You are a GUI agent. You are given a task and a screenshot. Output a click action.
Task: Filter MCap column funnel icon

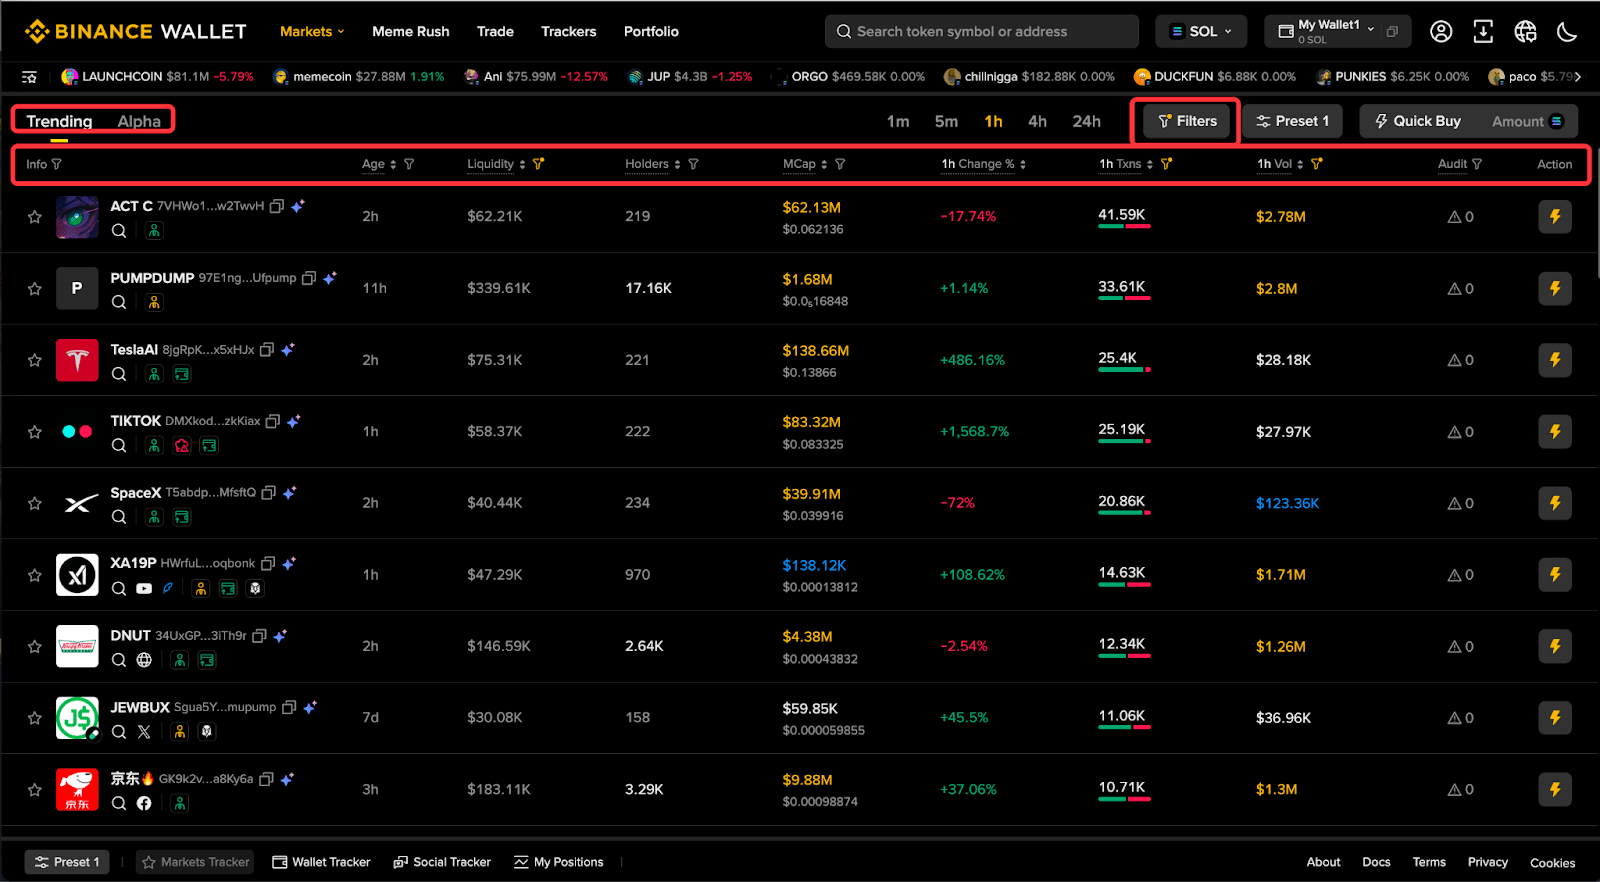click(840, 164)
